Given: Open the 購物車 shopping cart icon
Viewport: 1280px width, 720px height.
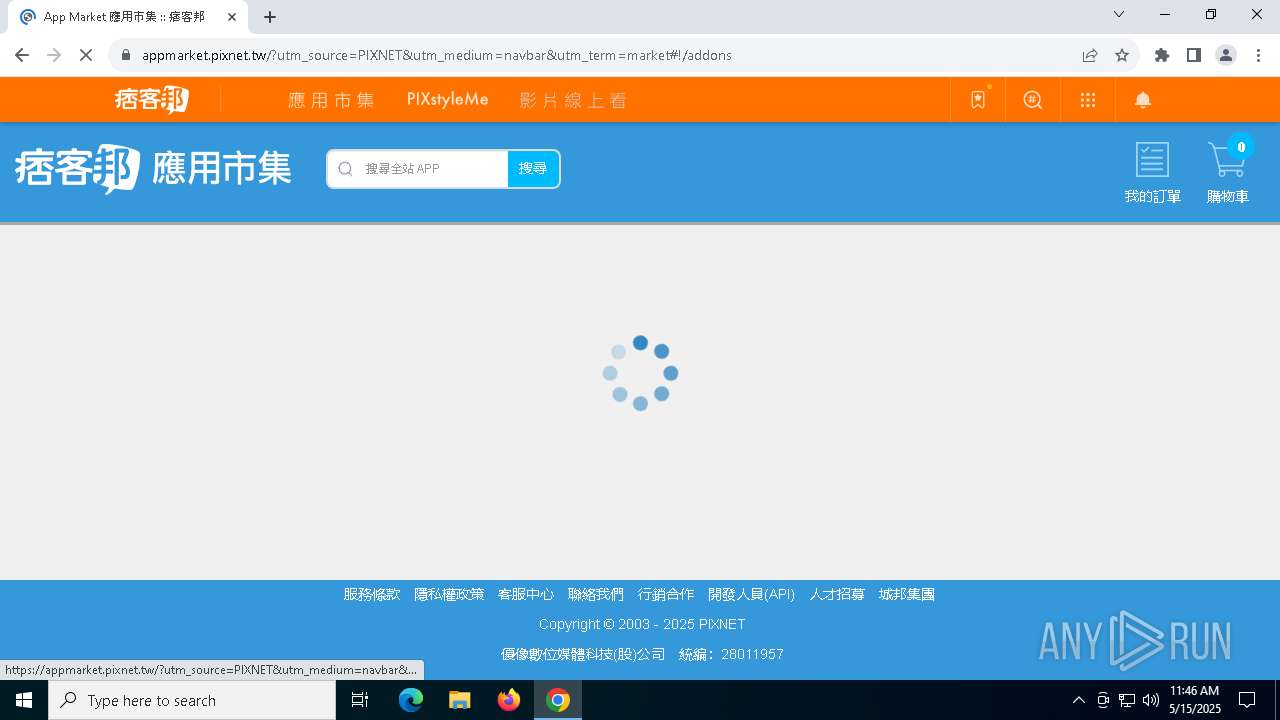Looking at the screenshot, I should [1228, 173].
